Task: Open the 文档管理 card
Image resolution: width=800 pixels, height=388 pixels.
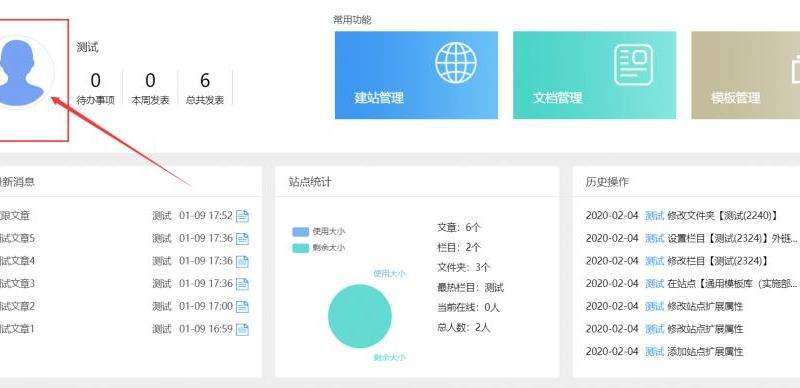Action: coord(594,75)
